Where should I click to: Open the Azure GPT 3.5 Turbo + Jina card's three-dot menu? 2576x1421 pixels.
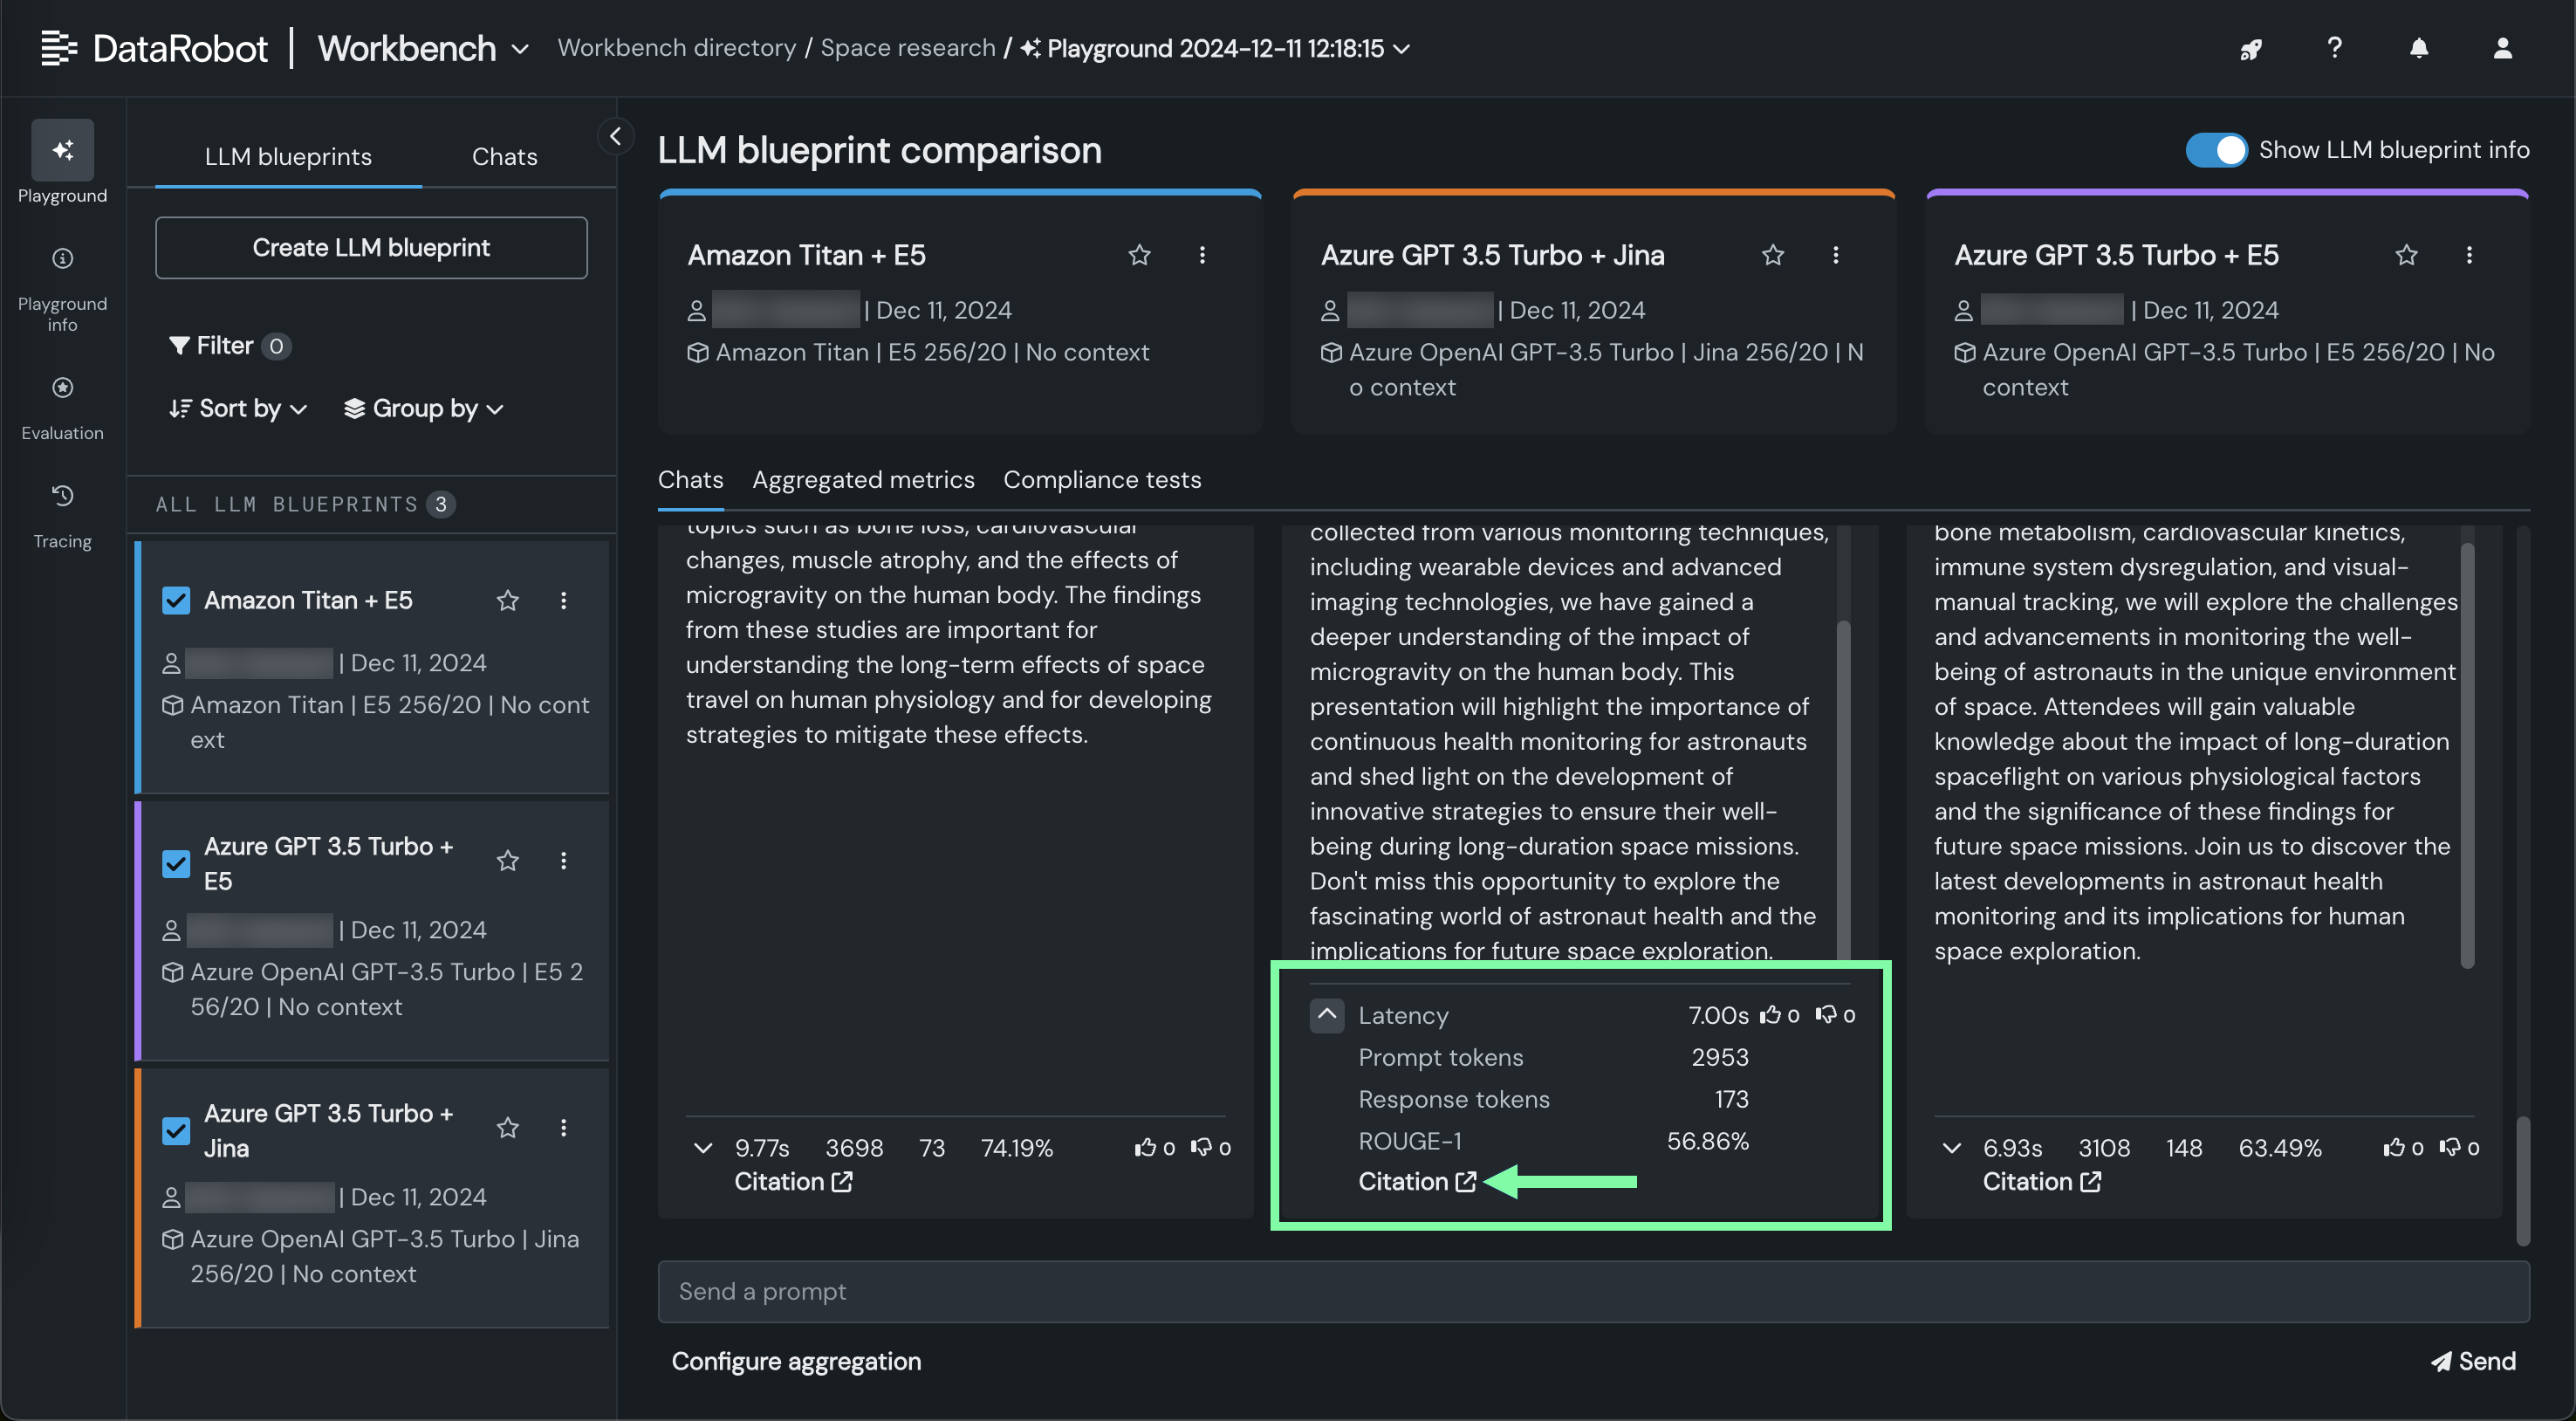[1835, 255]
